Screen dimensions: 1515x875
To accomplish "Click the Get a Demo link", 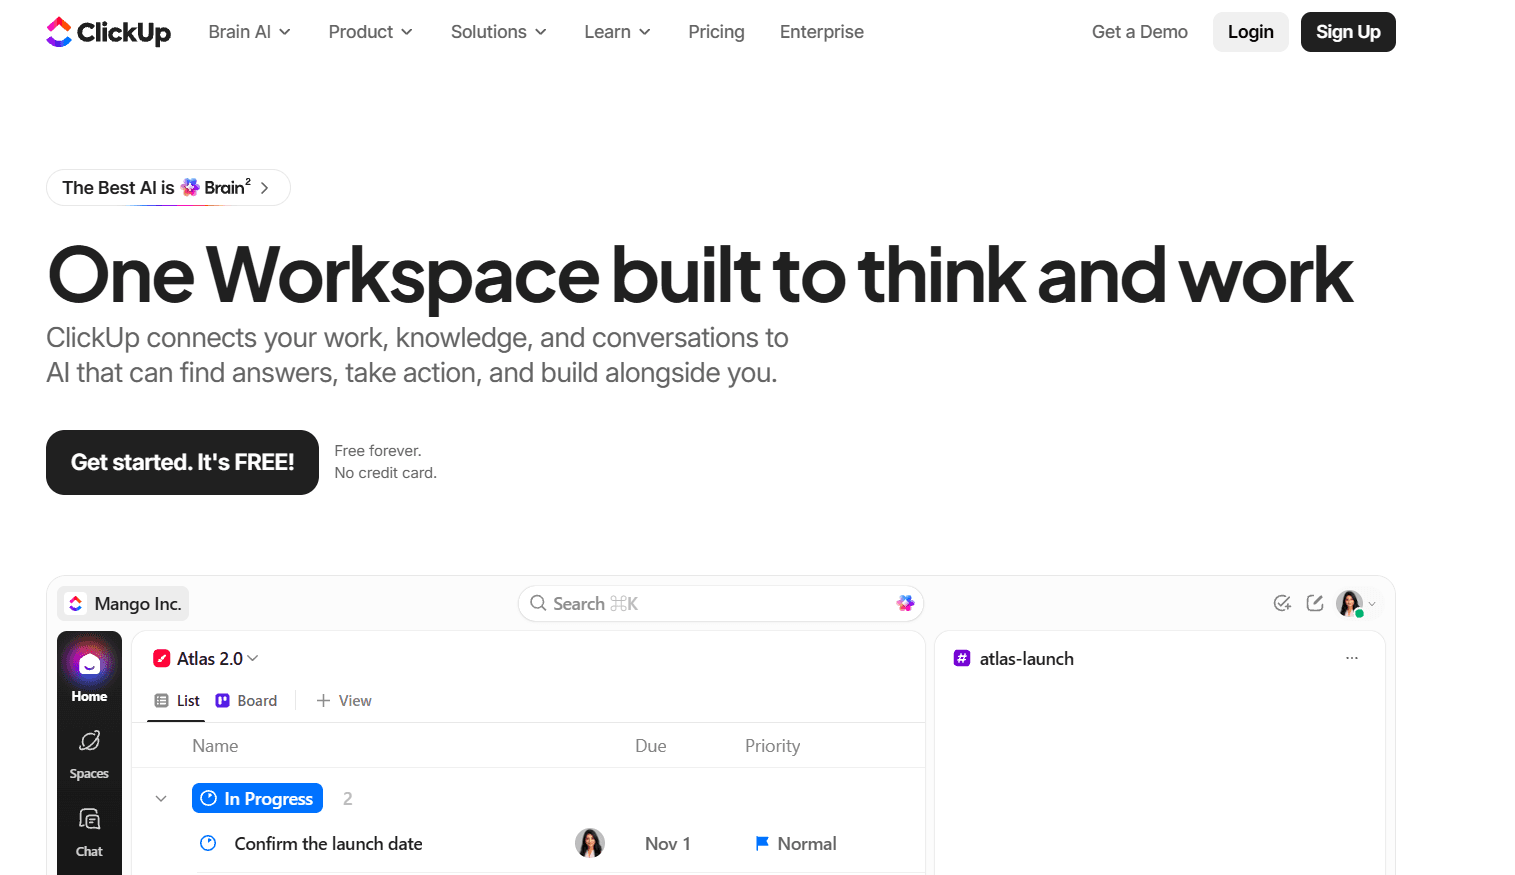I will click(x=1139, y=32).
